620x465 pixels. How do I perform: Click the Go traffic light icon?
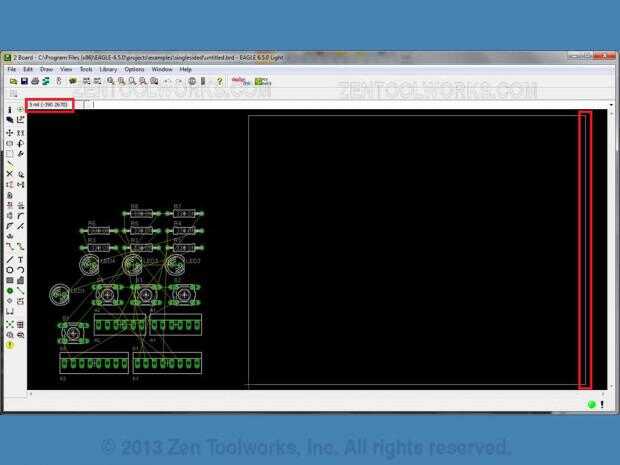pyautogui.click(x=203, y=81)
